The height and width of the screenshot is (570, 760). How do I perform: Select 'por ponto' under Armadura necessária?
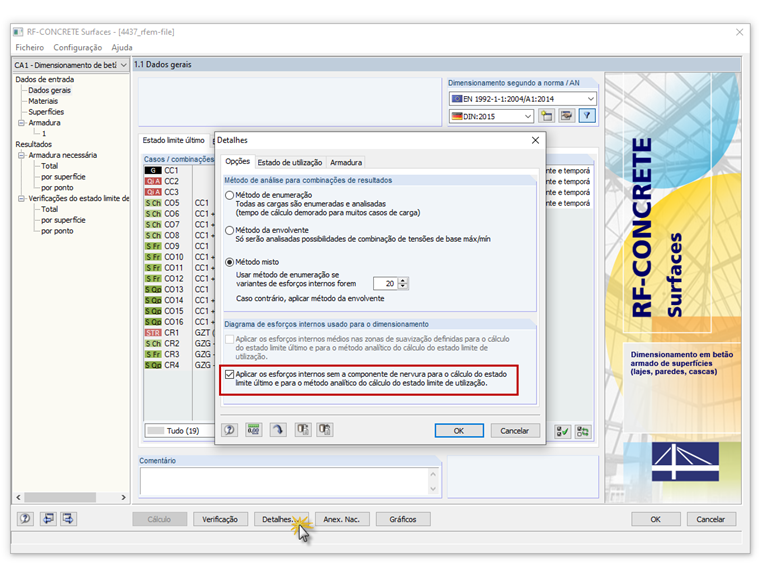[x=57, y=188]
